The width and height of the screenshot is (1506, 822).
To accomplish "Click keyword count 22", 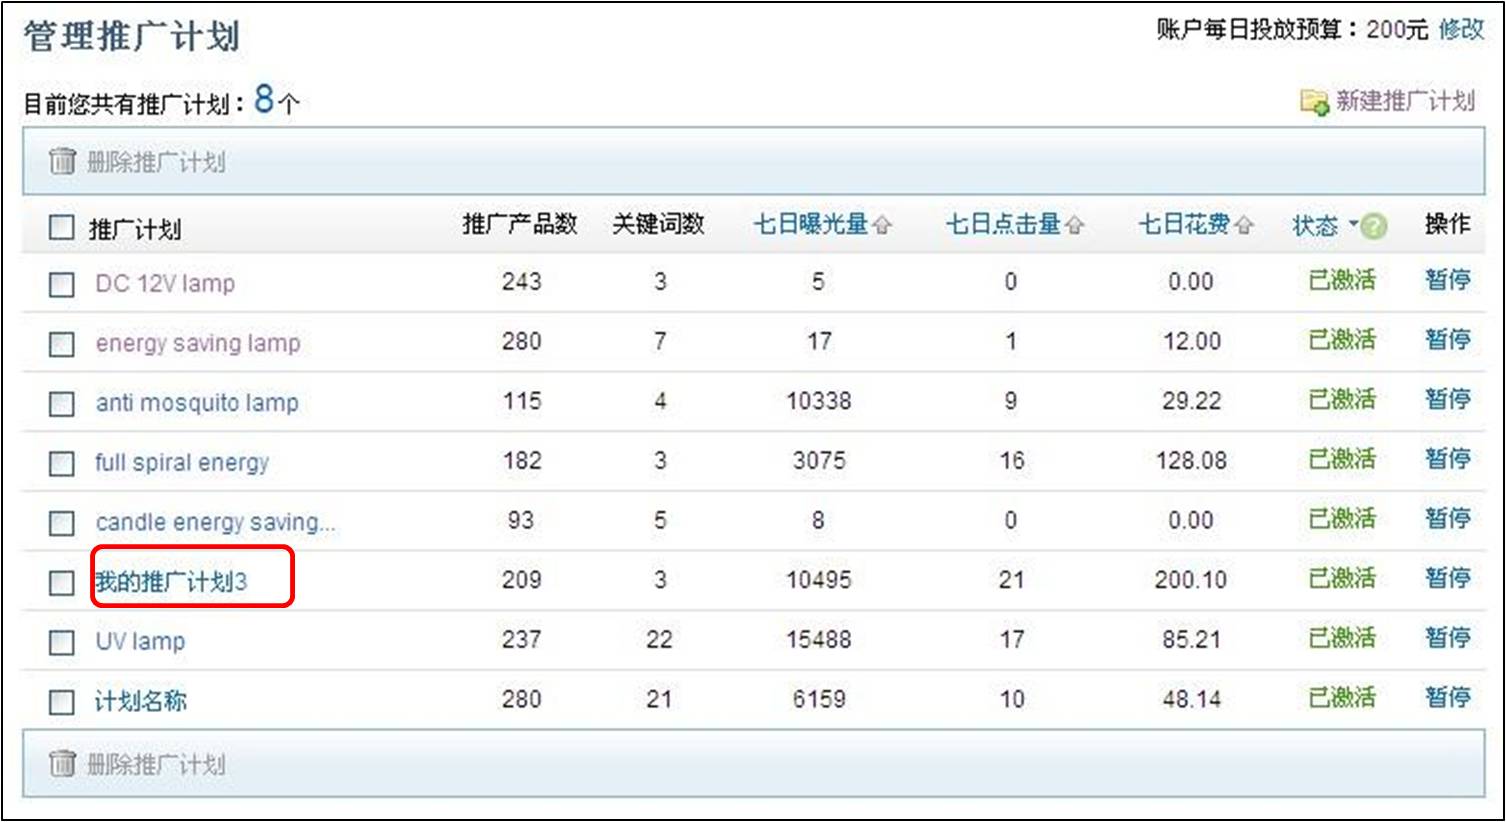I will click(x=659, y=639).
